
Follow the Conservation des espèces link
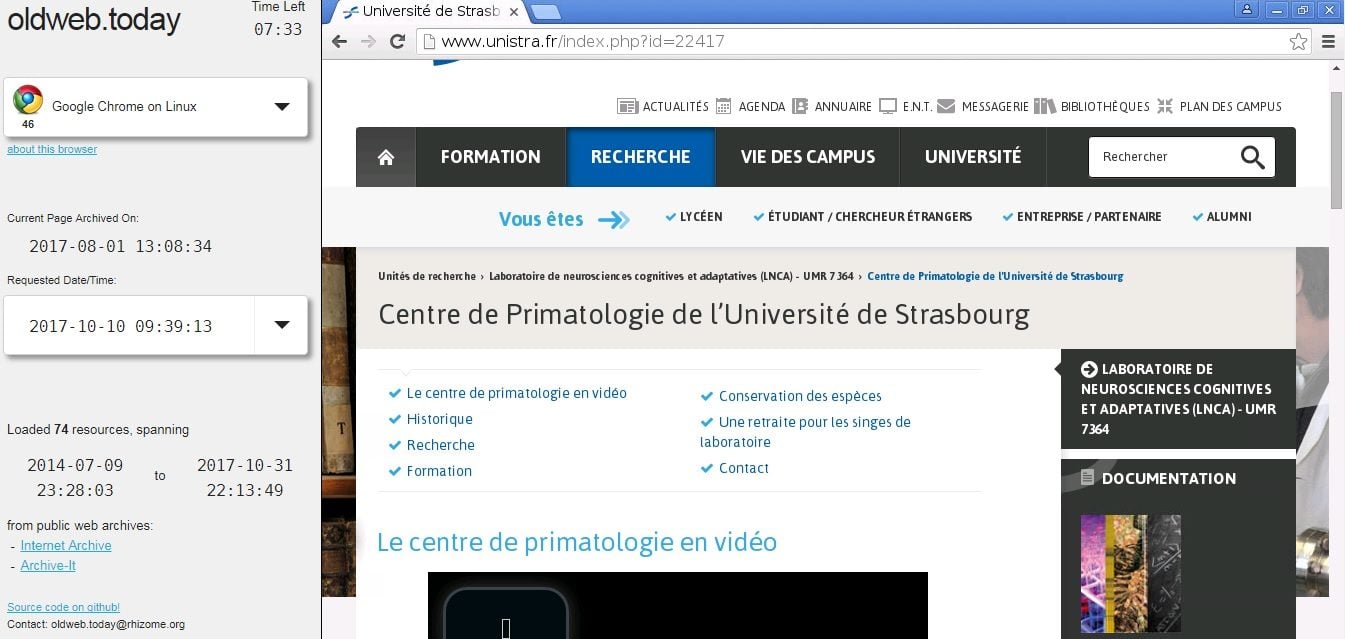point(799,396)
